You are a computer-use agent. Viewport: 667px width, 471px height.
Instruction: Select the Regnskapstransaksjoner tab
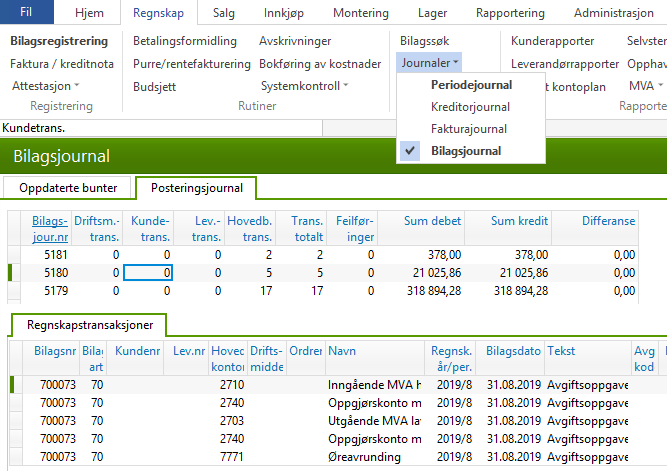point(89,325)
